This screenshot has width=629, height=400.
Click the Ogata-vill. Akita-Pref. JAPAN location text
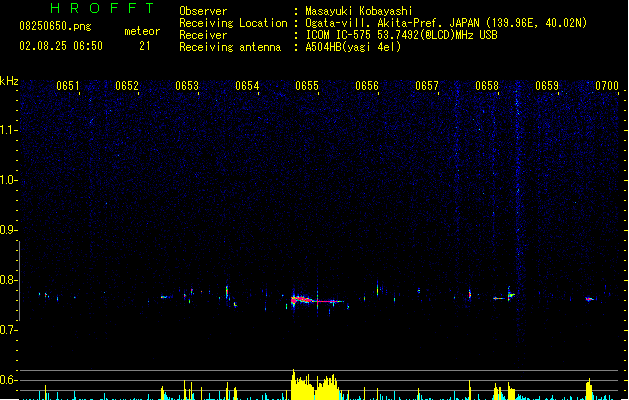(x=446, y=23)
